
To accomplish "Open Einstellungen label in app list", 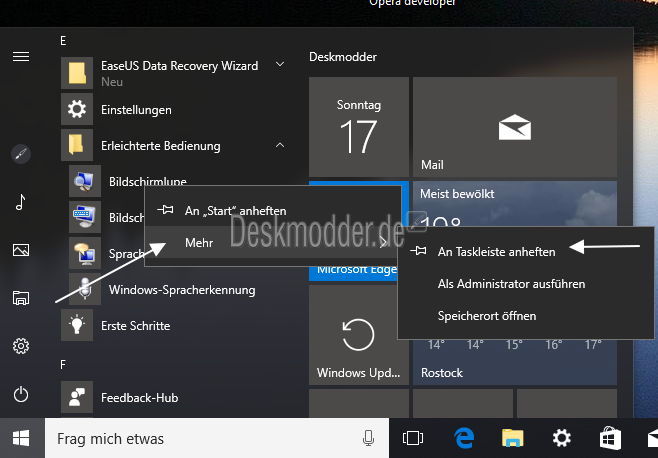I will pos(136,110).
